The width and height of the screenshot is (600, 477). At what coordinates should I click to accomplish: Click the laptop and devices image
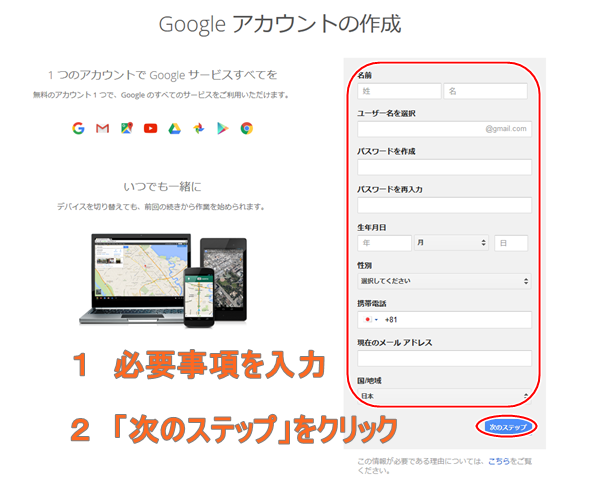(x=163, y=280)
